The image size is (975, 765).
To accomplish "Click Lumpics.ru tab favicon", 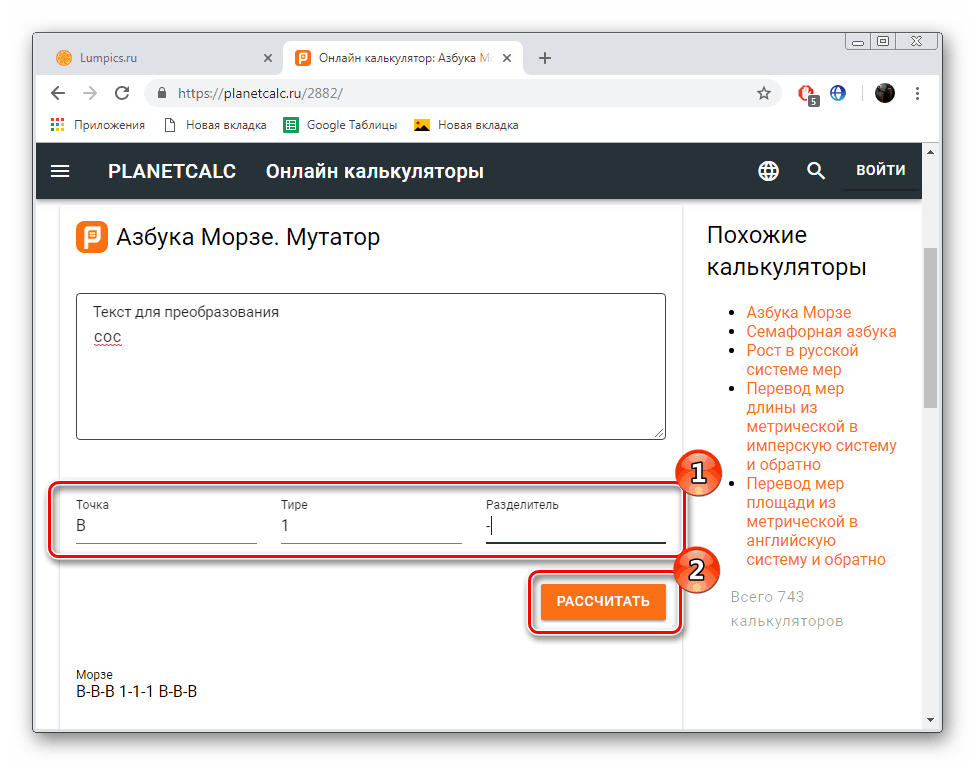I will [64, 58].
